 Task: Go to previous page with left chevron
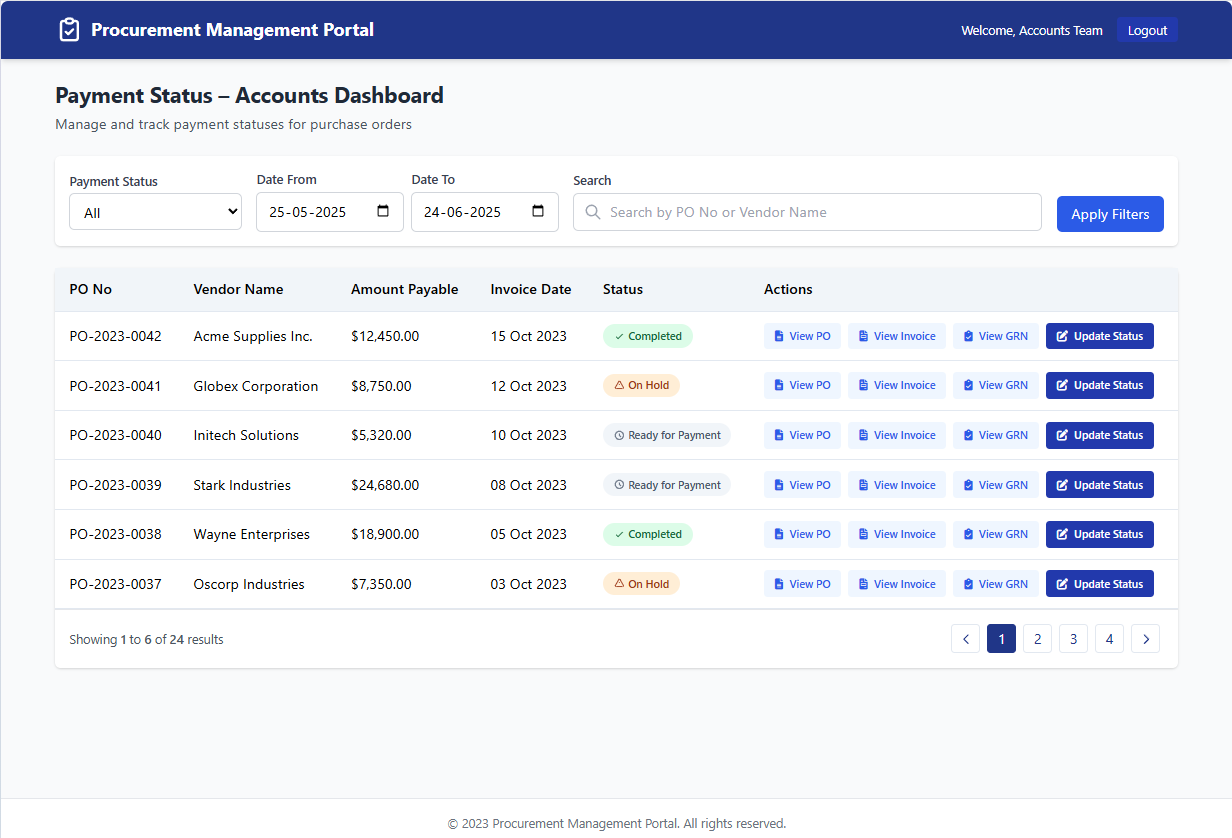click(965, 638)
